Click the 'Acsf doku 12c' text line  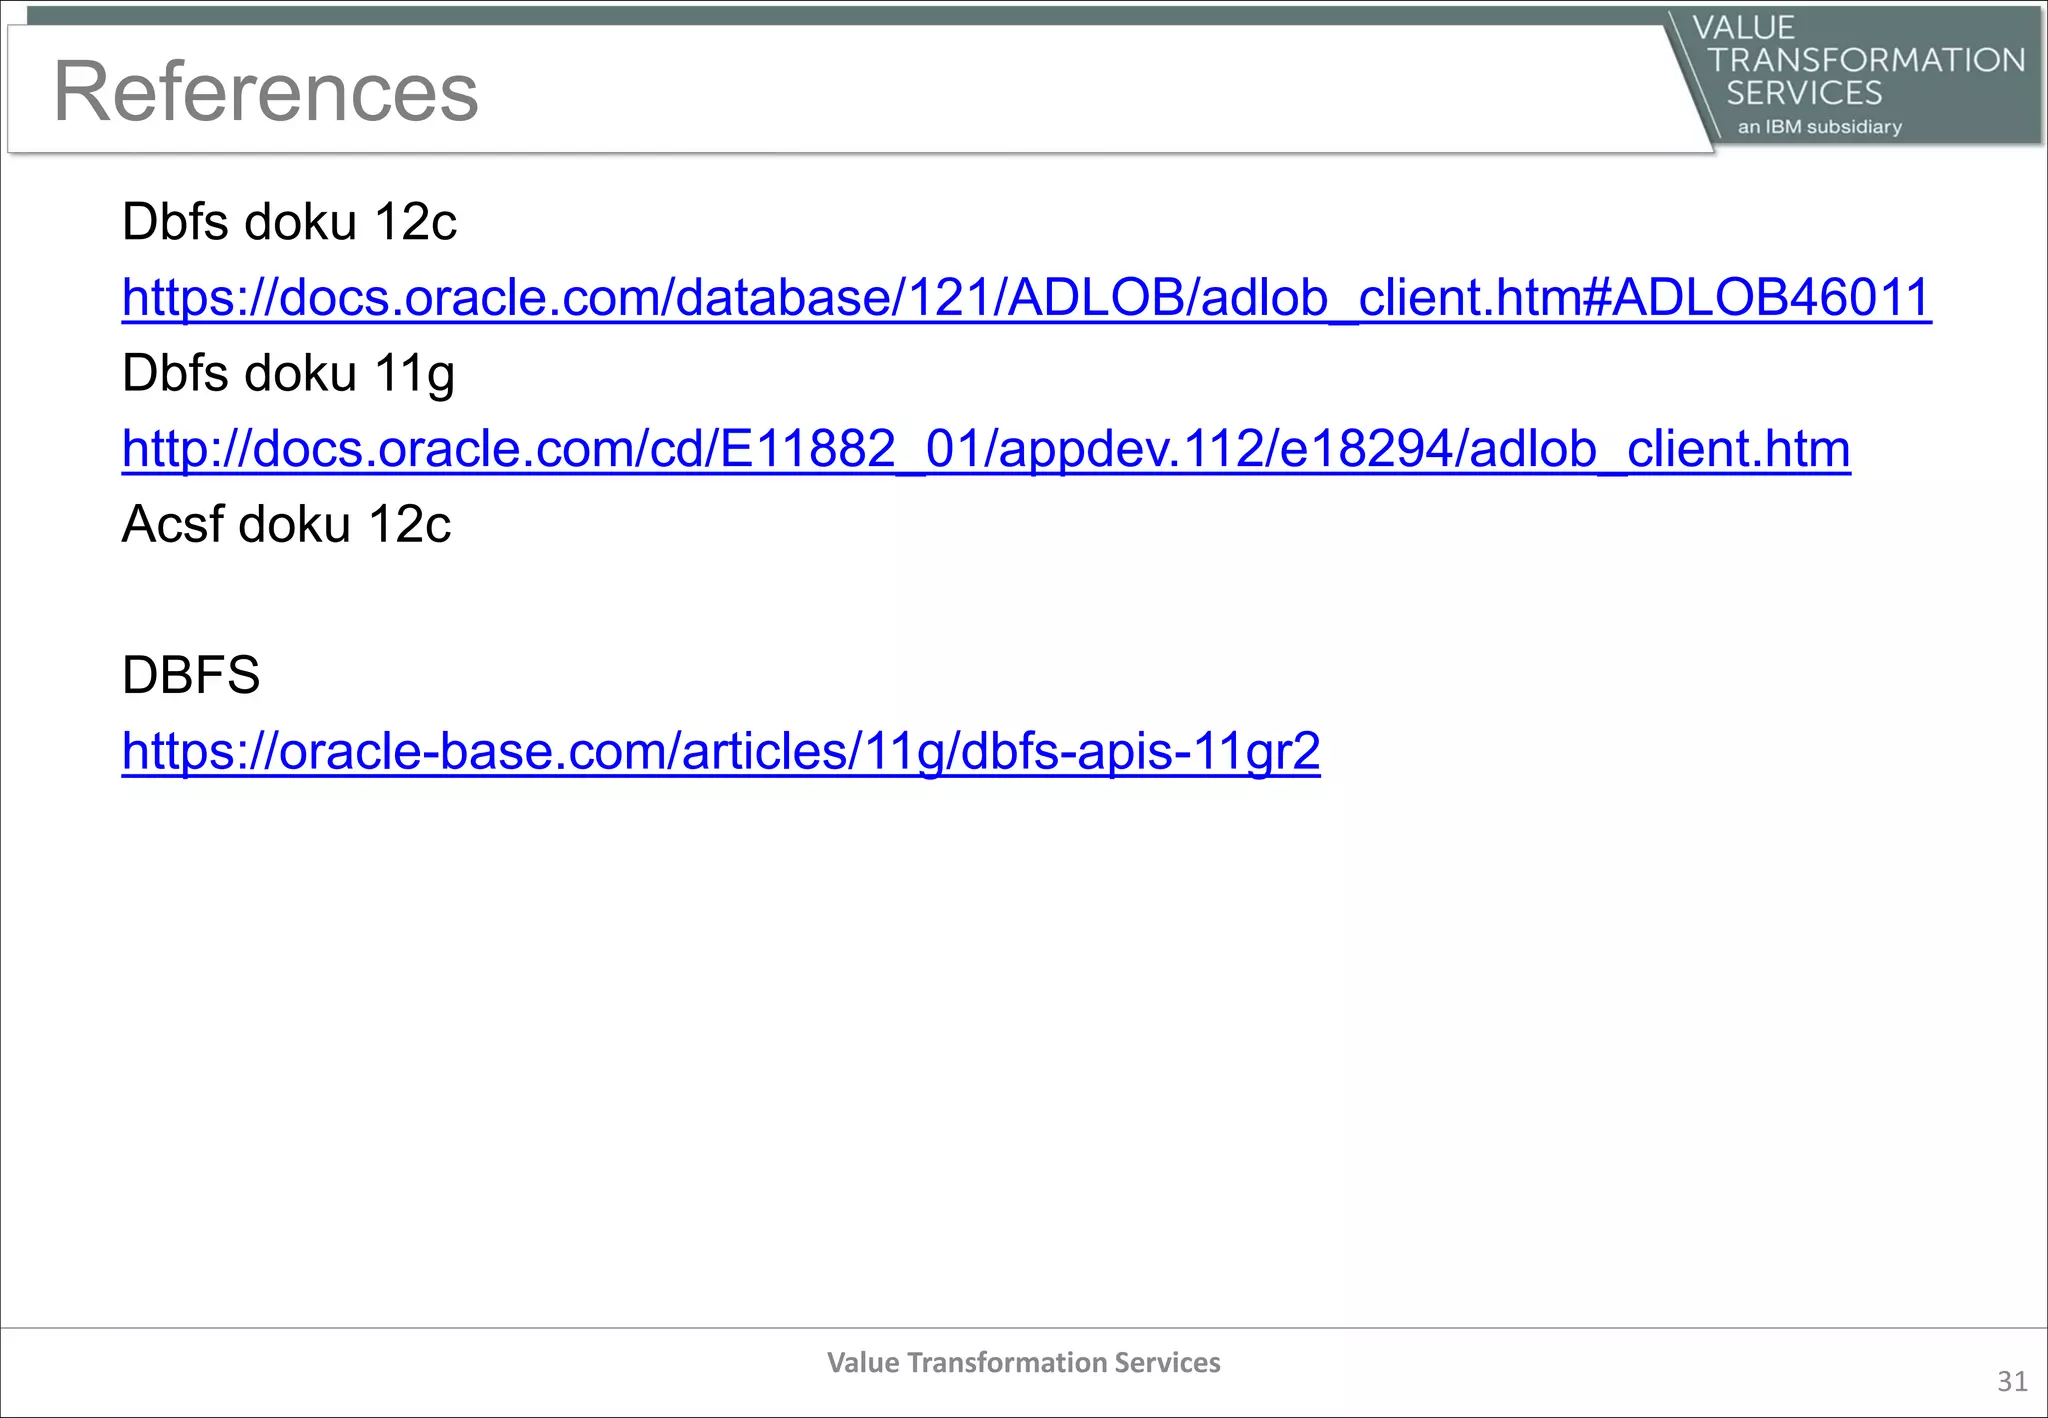coord(286,524)
